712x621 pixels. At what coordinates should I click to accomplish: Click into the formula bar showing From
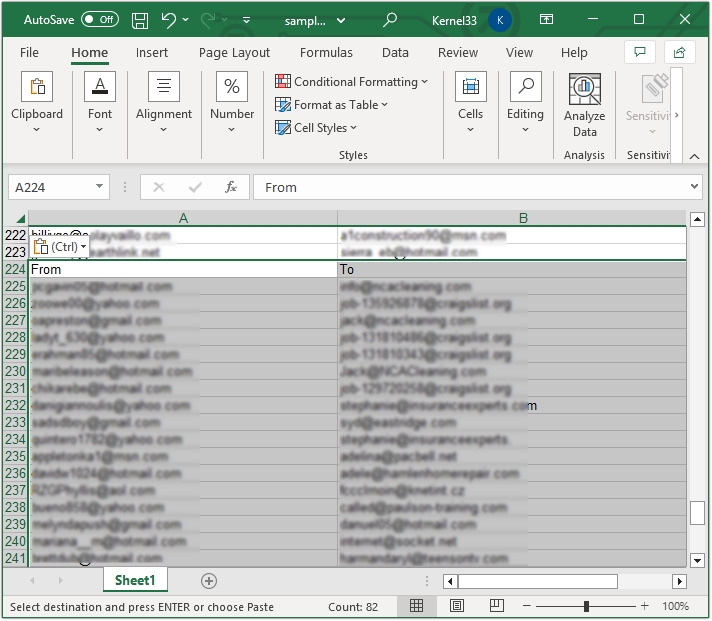(470, 187)
